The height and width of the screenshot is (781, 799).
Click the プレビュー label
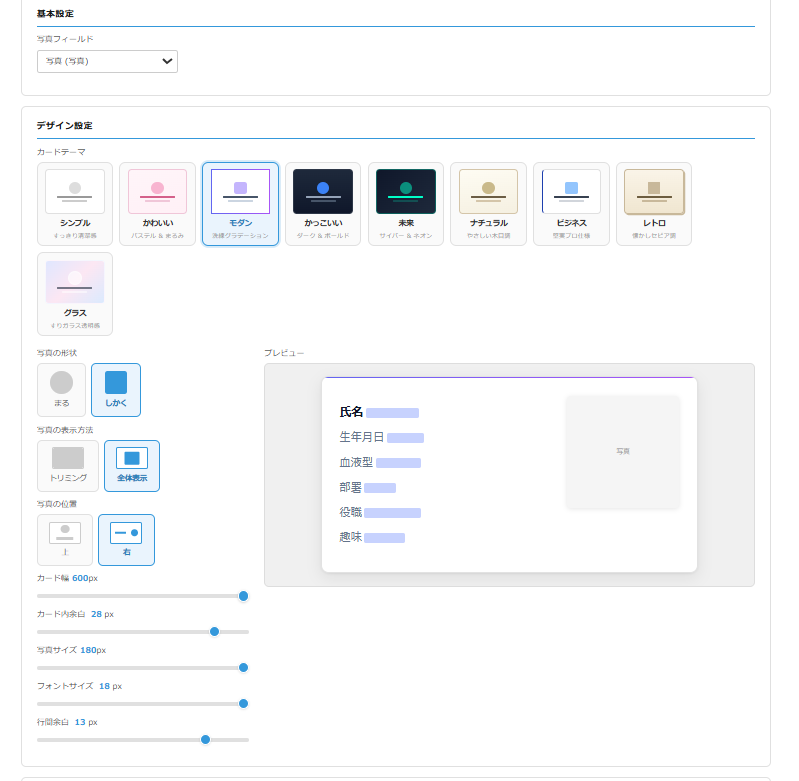pos(284,353)
